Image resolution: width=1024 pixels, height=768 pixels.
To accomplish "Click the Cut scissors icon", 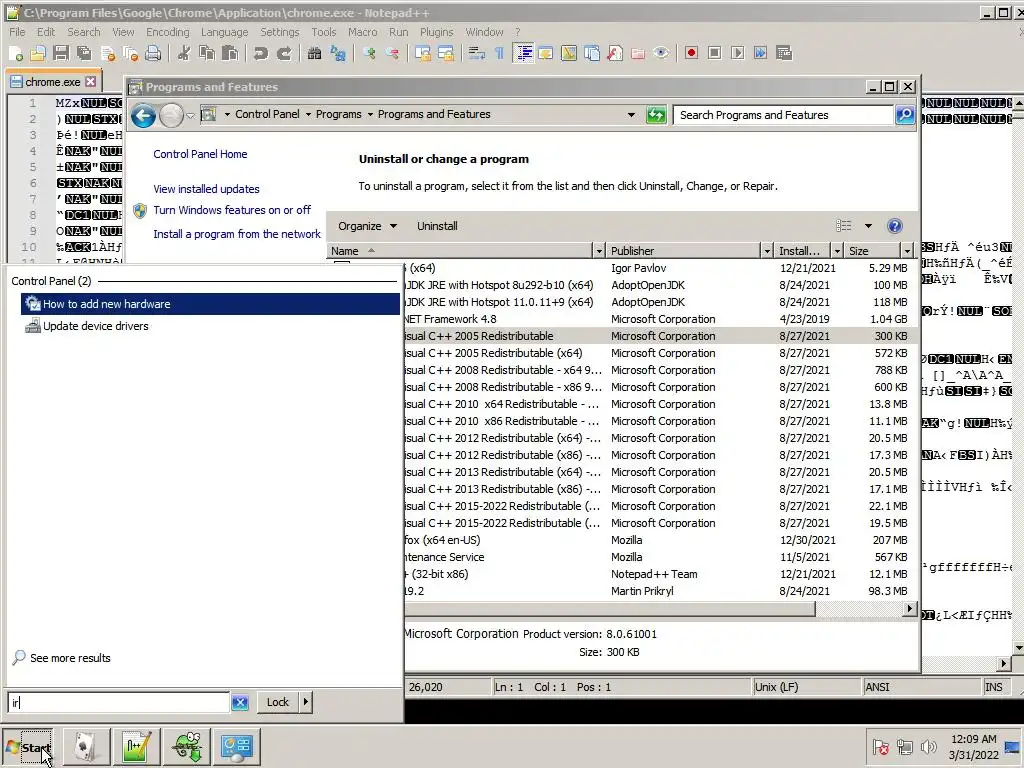I will click(184, 54).
